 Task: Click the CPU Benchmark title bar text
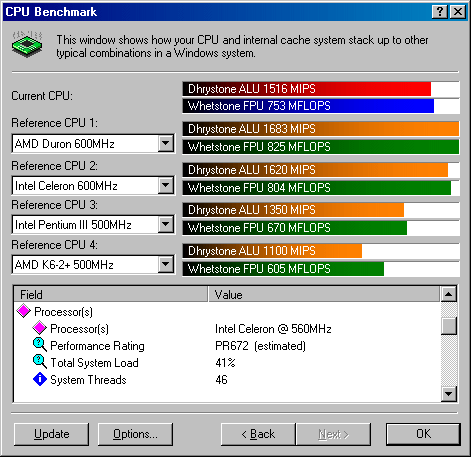51,12
